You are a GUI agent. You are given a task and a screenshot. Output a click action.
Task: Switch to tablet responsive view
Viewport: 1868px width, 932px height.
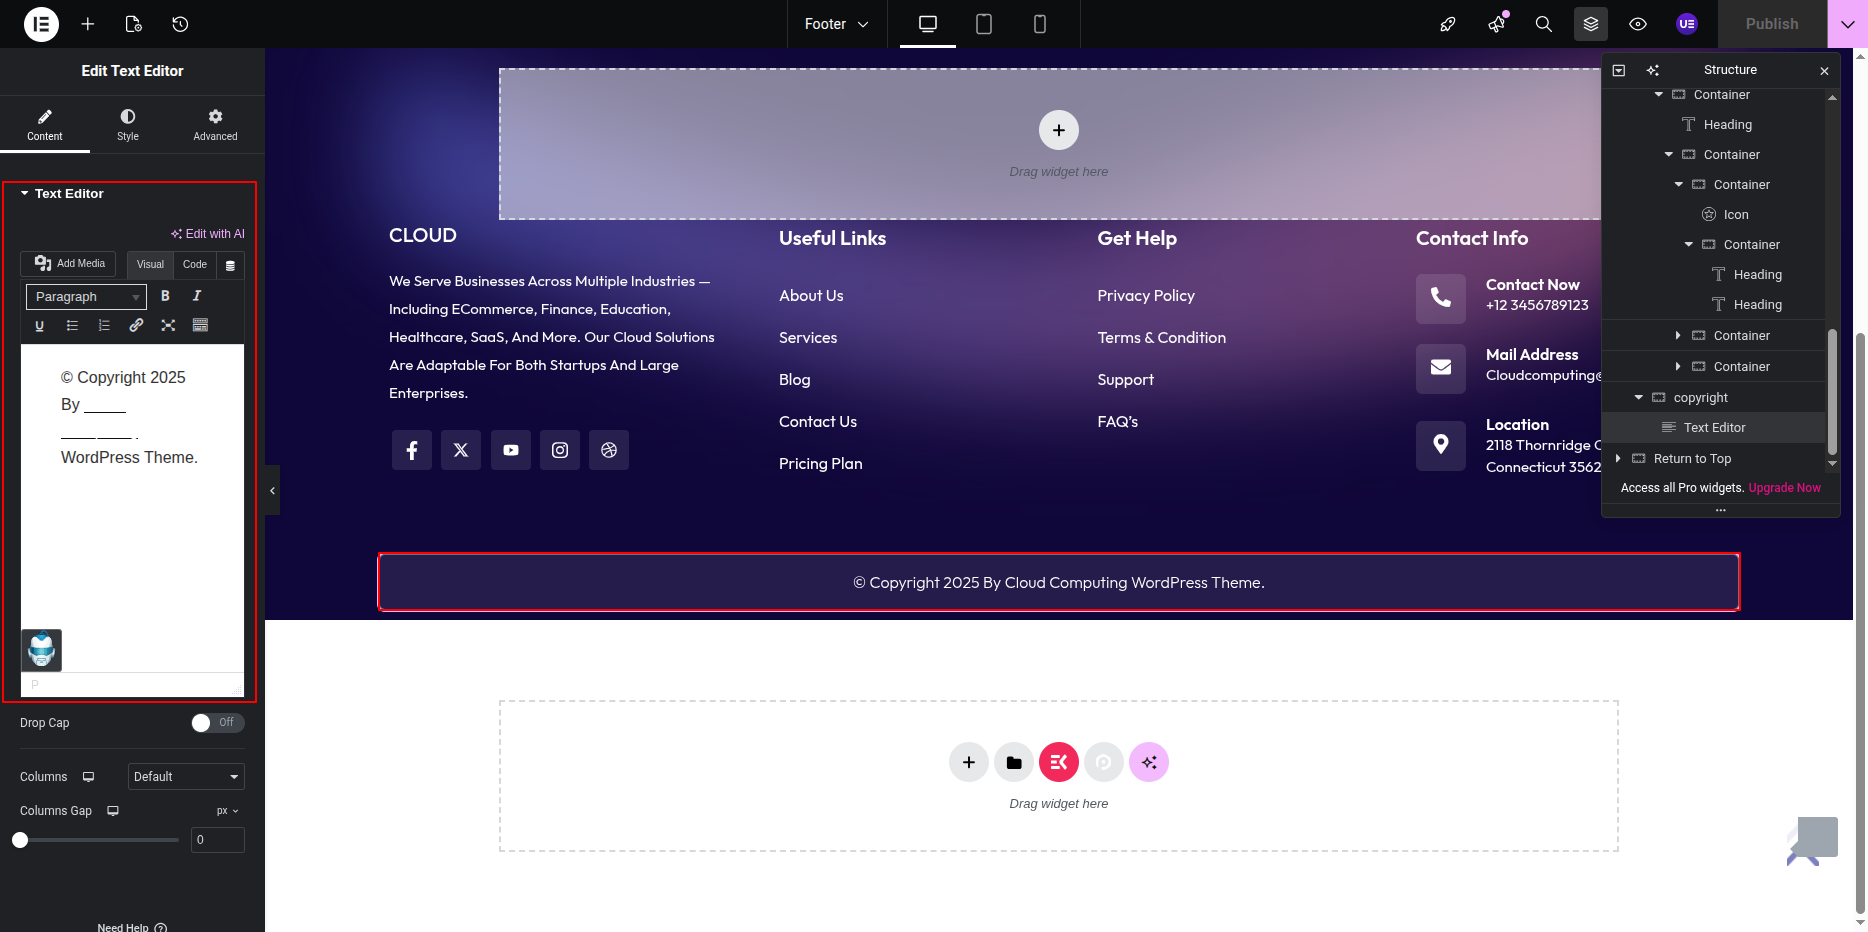[984, 24]
